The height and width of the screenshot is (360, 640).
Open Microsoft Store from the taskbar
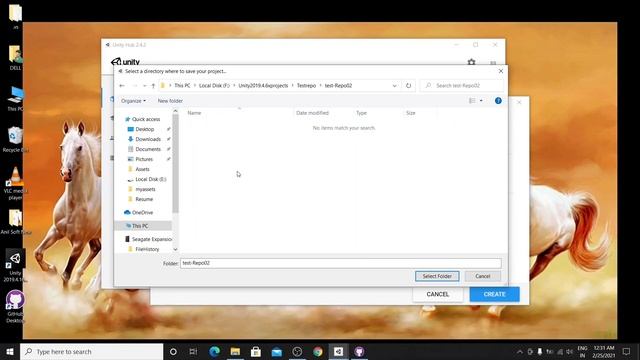256,351
